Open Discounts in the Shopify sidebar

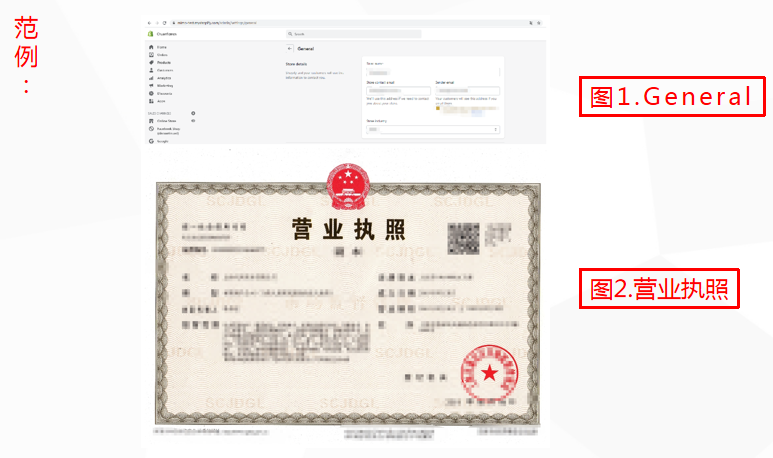click(160, 93)
